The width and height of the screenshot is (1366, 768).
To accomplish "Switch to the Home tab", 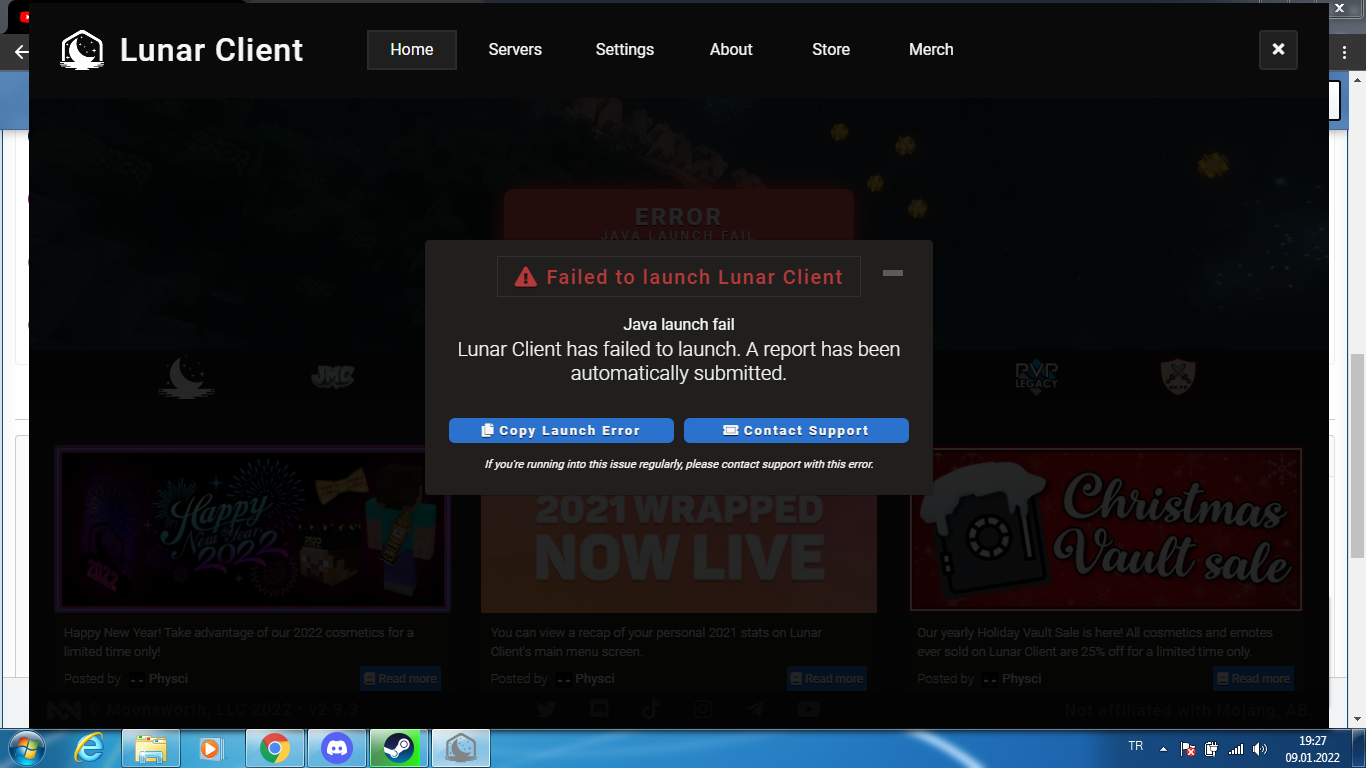I will [412, 50].
